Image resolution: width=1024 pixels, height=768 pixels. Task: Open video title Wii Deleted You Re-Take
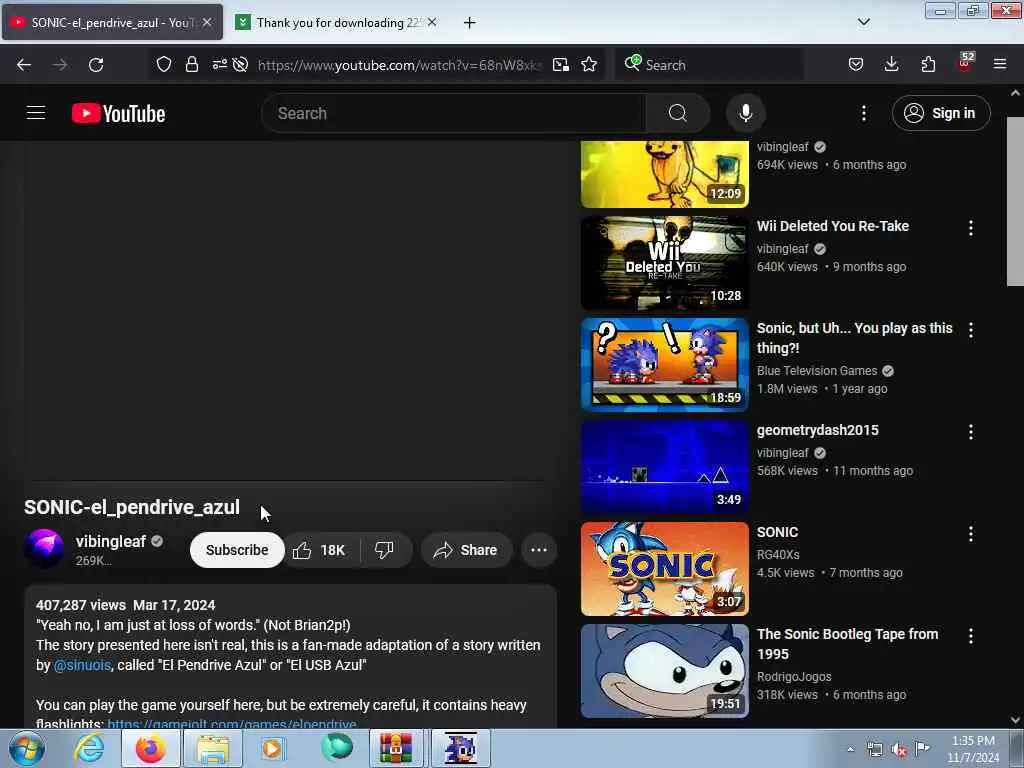[833, 226]
